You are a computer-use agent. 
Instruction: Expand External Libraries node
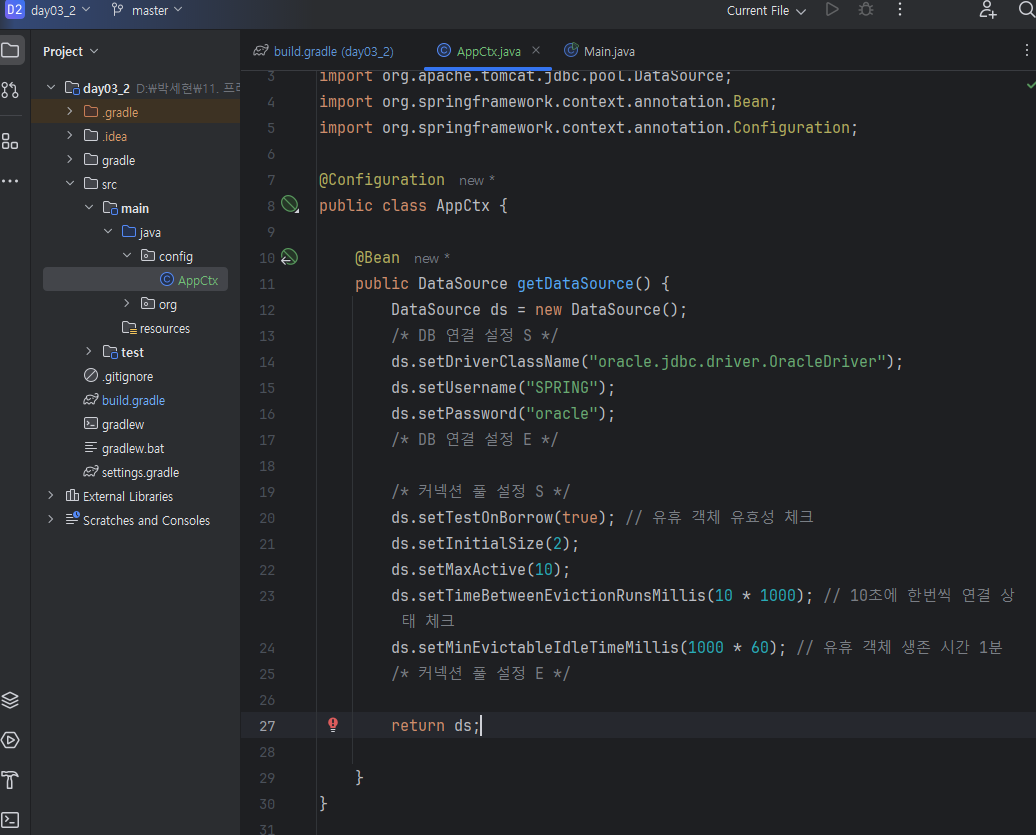(x=51, y=496)
